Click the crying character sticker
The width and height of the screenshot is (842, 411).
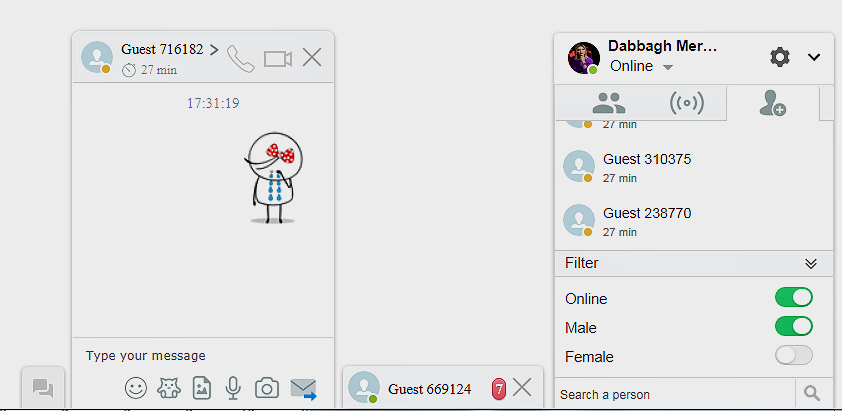point(274,178)
